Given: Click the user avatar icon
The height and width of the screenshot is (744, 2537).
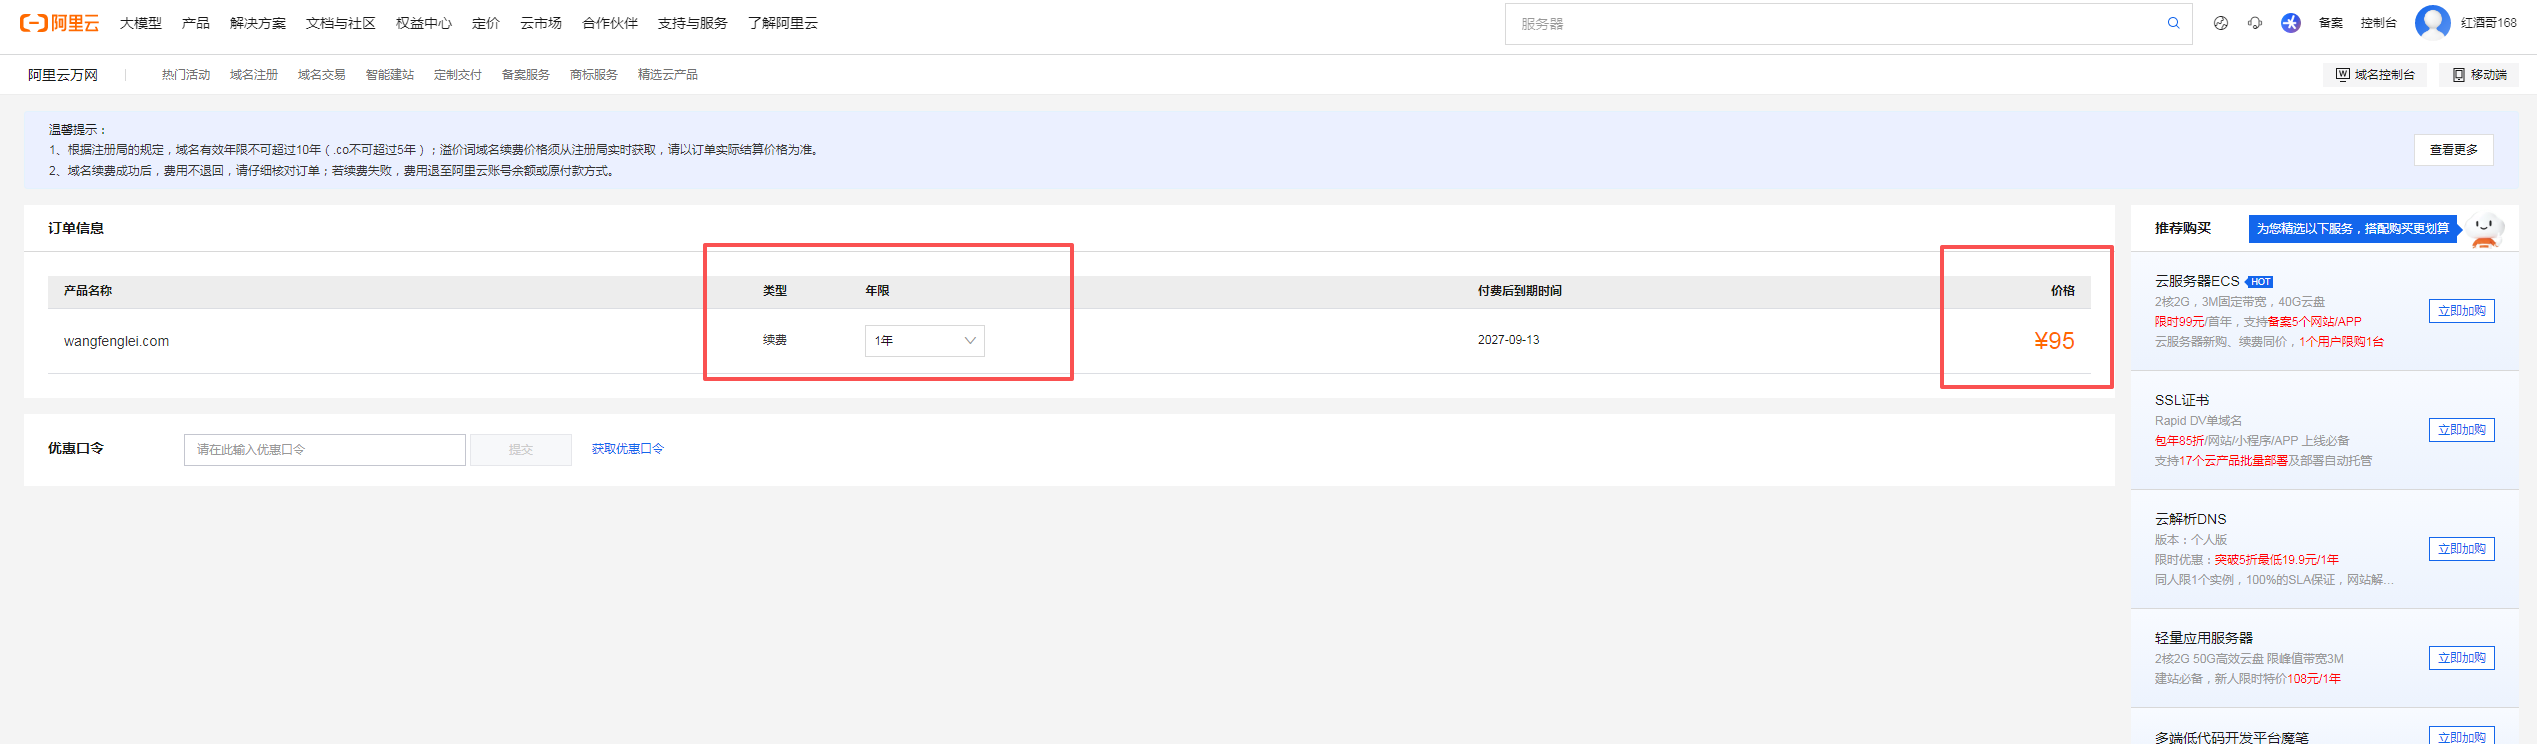Looking at the screenshot, I should click(x=2432, y=22).
